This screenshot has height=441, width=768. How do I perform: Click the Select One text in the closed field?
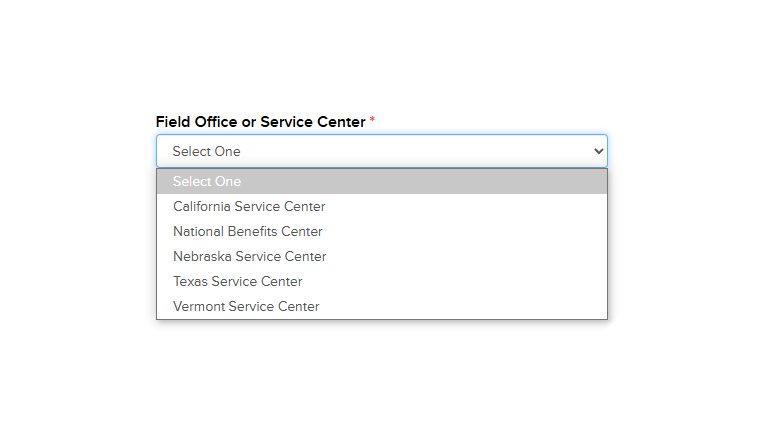pos(206,151)
